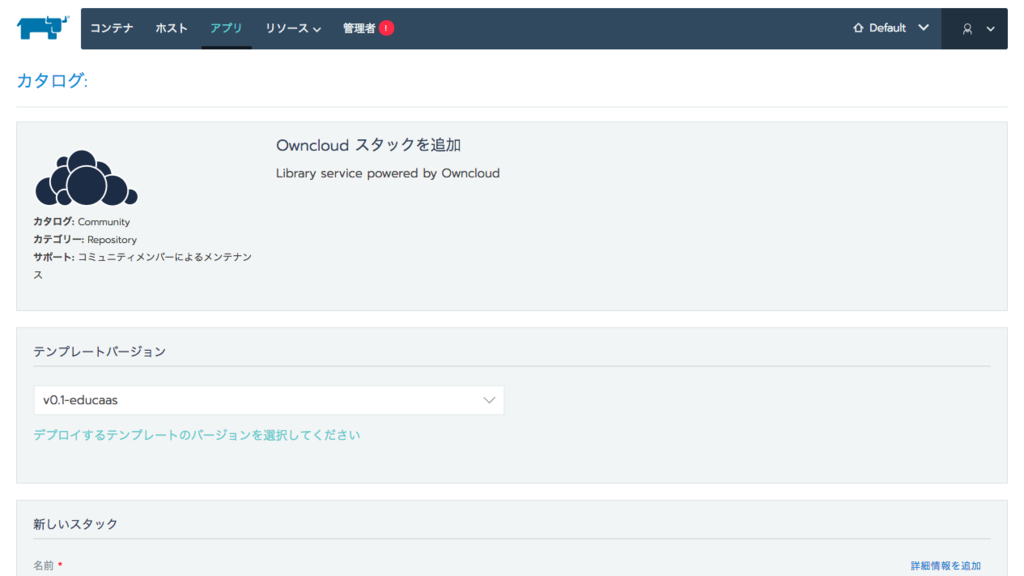Open the v0.1-educaas template version dropdown
The image size is (1024, 576).
pyautogui.click(x=269, y=400)
